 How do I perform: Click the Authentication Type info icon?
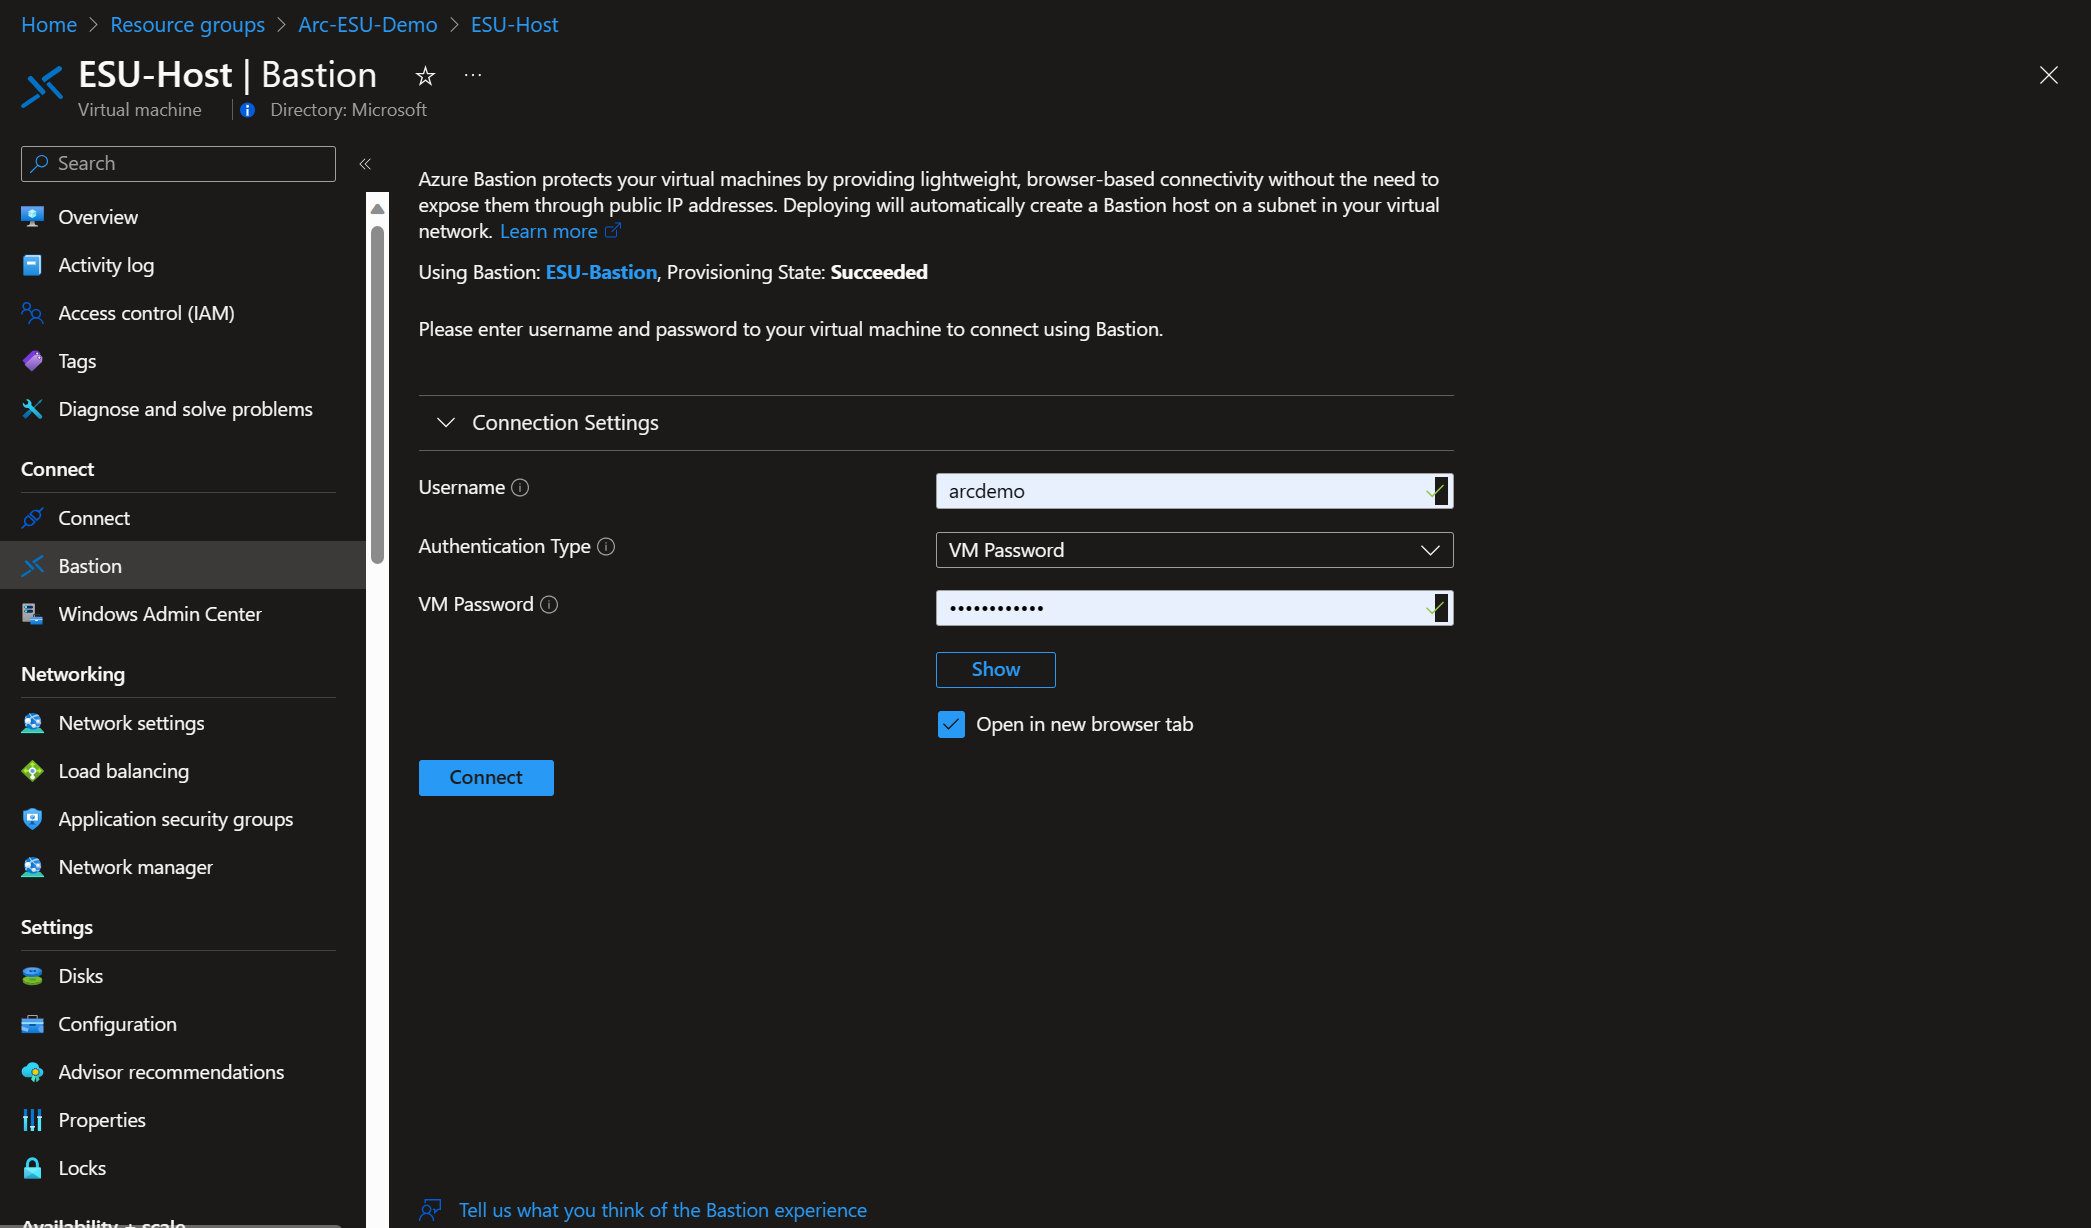606,547
